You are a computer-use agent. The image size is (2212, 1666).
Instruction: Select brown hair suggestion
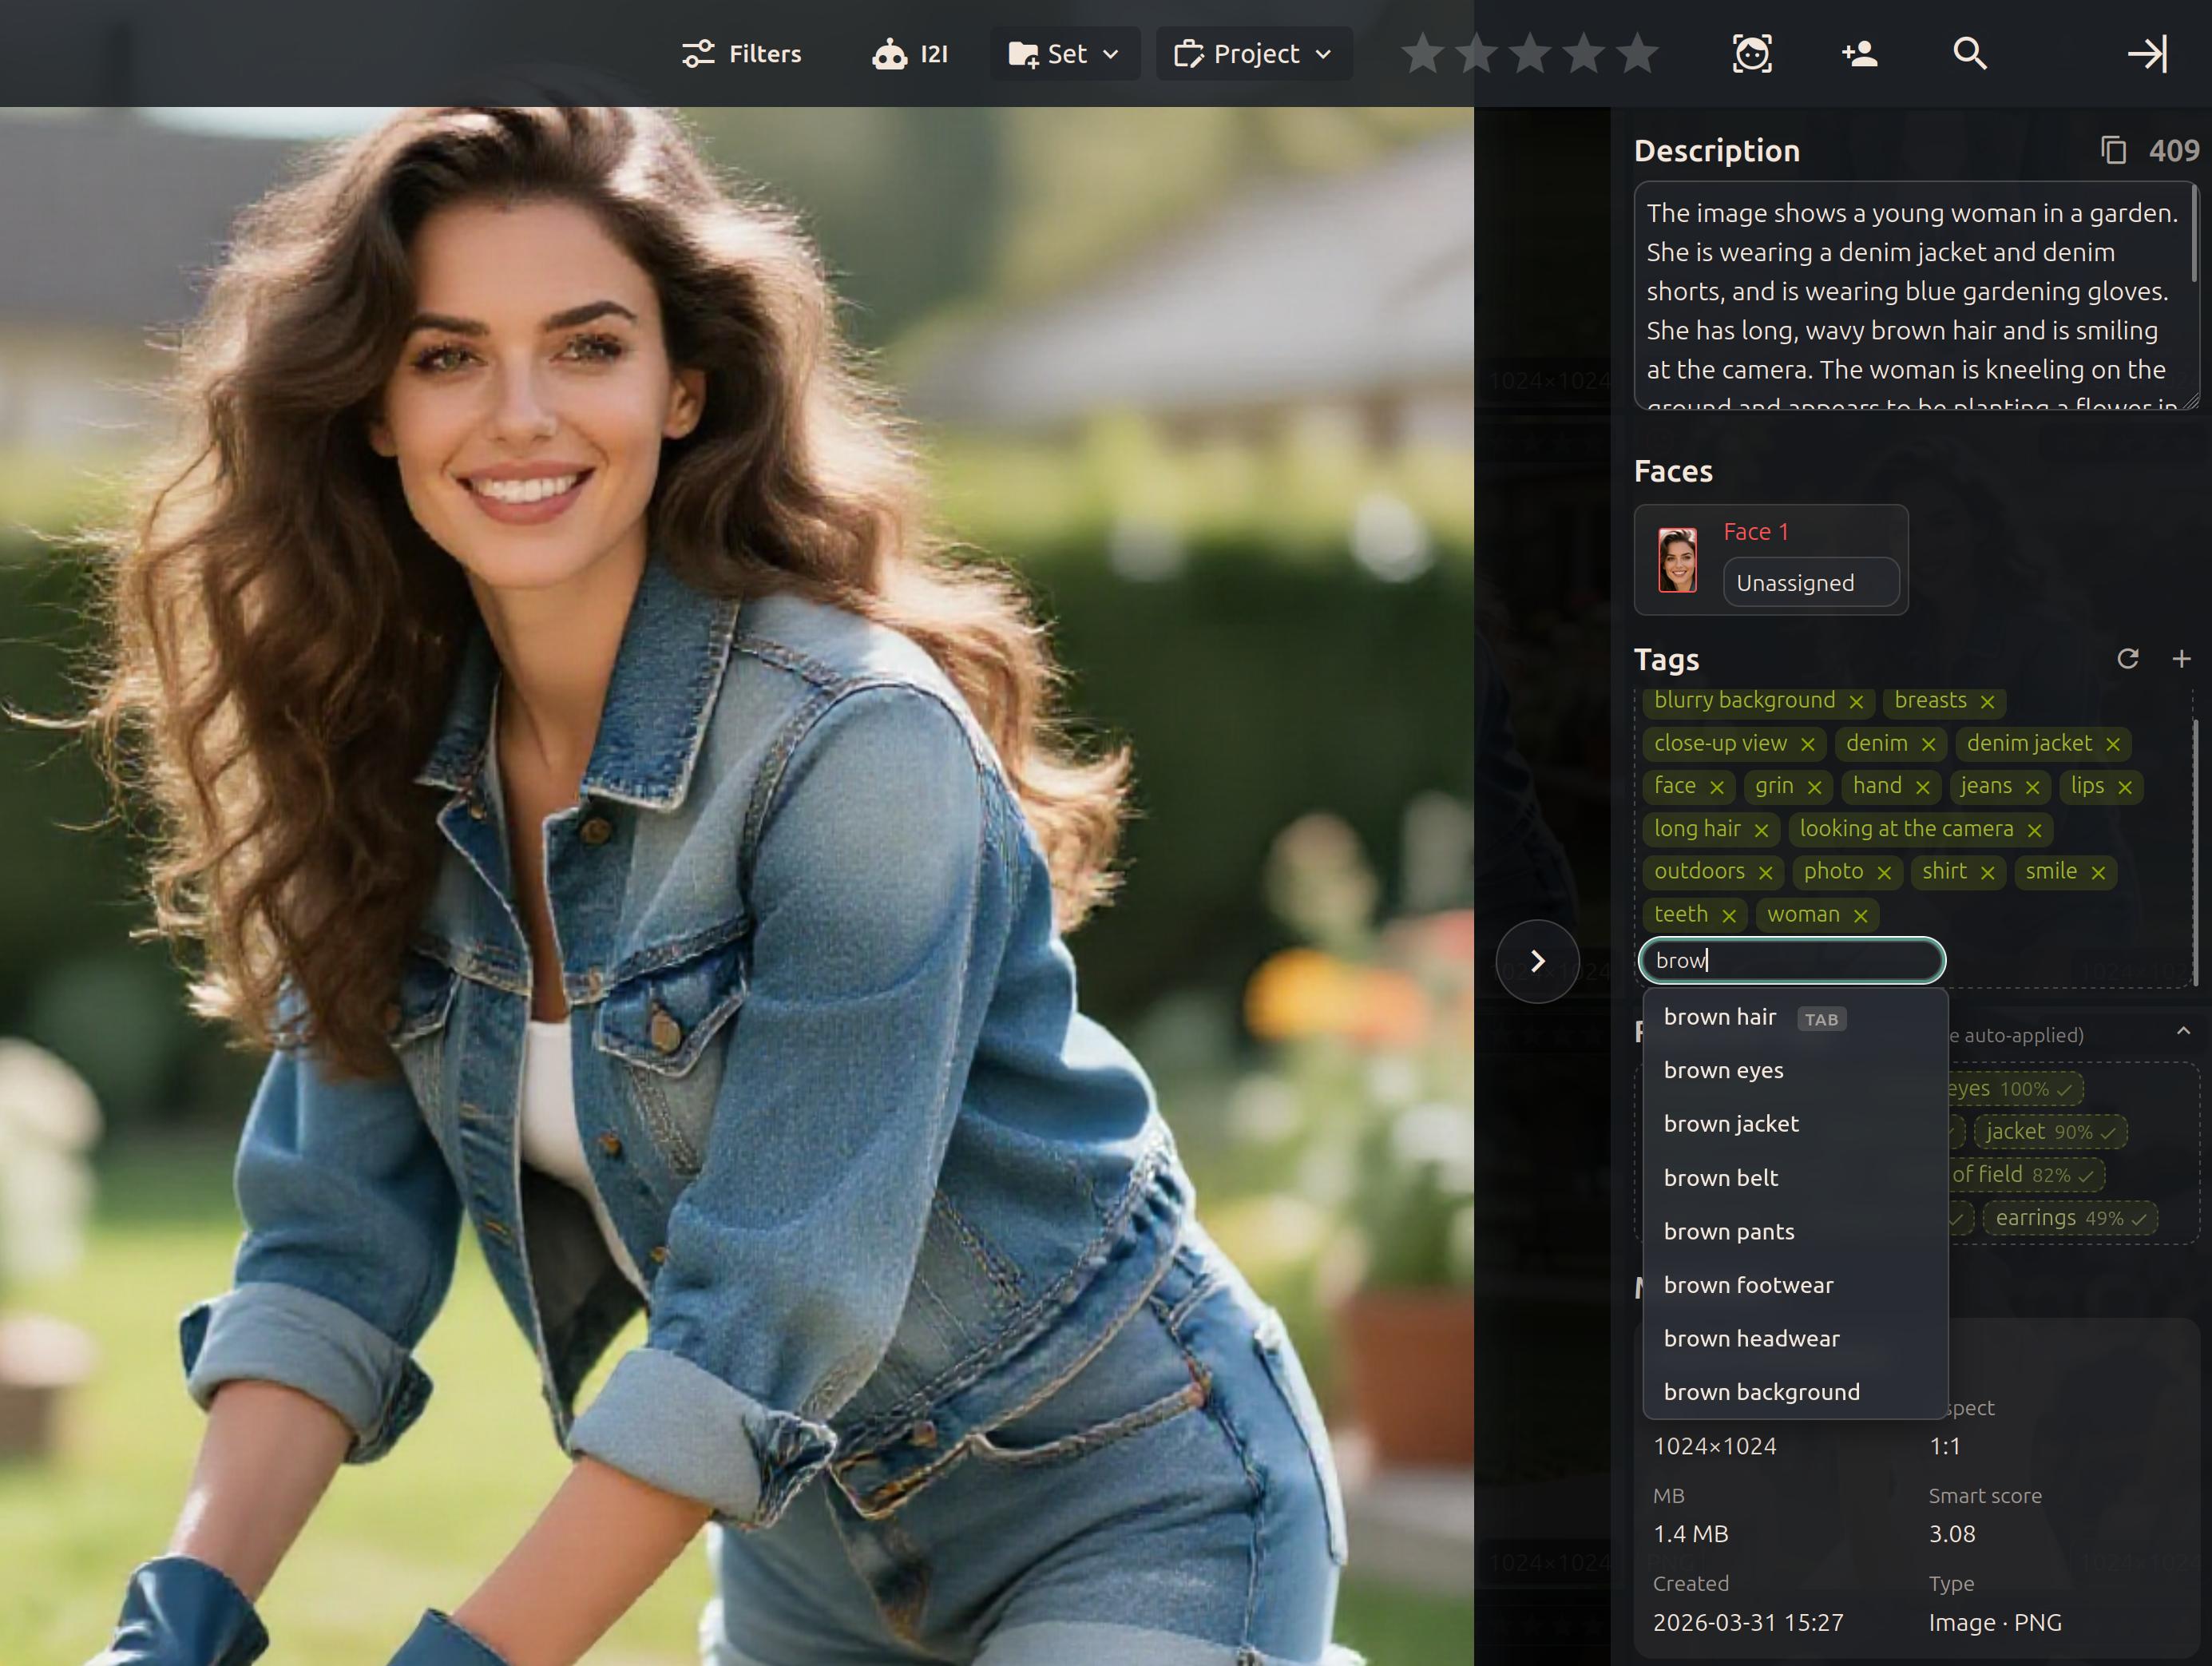[x=1719, y=1017]
